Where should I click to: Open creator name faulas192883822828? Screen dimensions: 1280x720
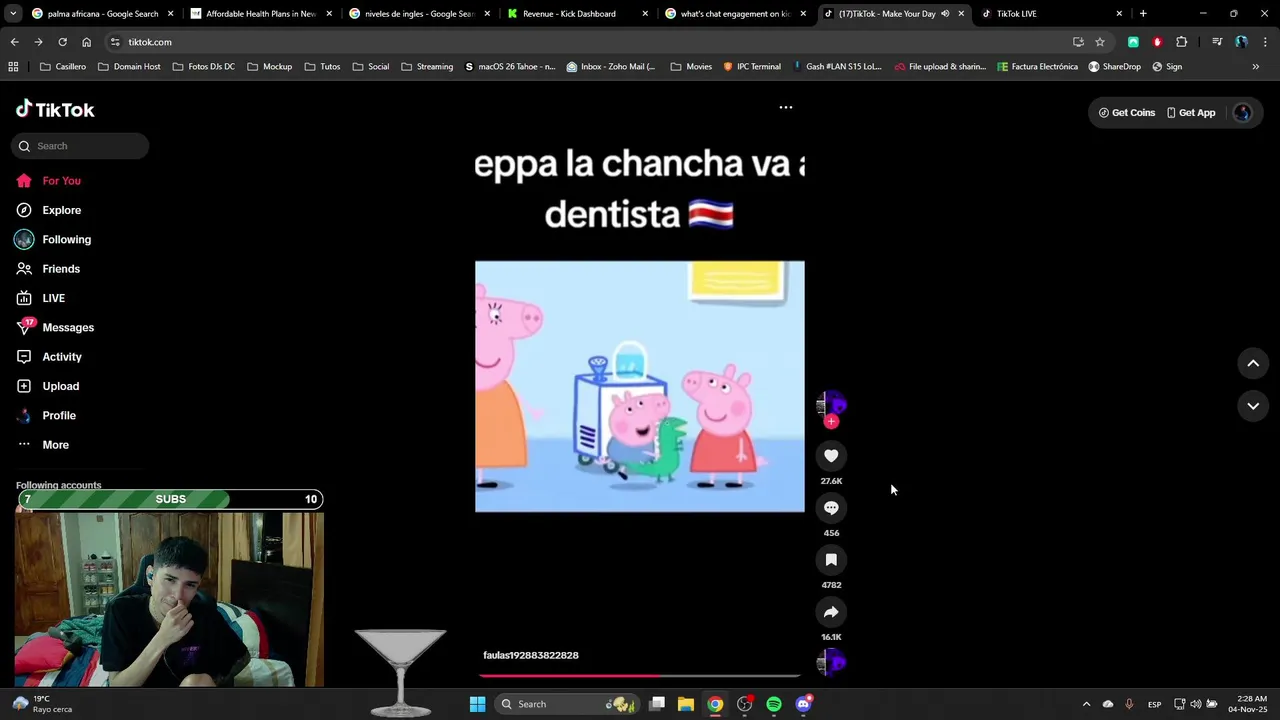[x=531, y=655]
